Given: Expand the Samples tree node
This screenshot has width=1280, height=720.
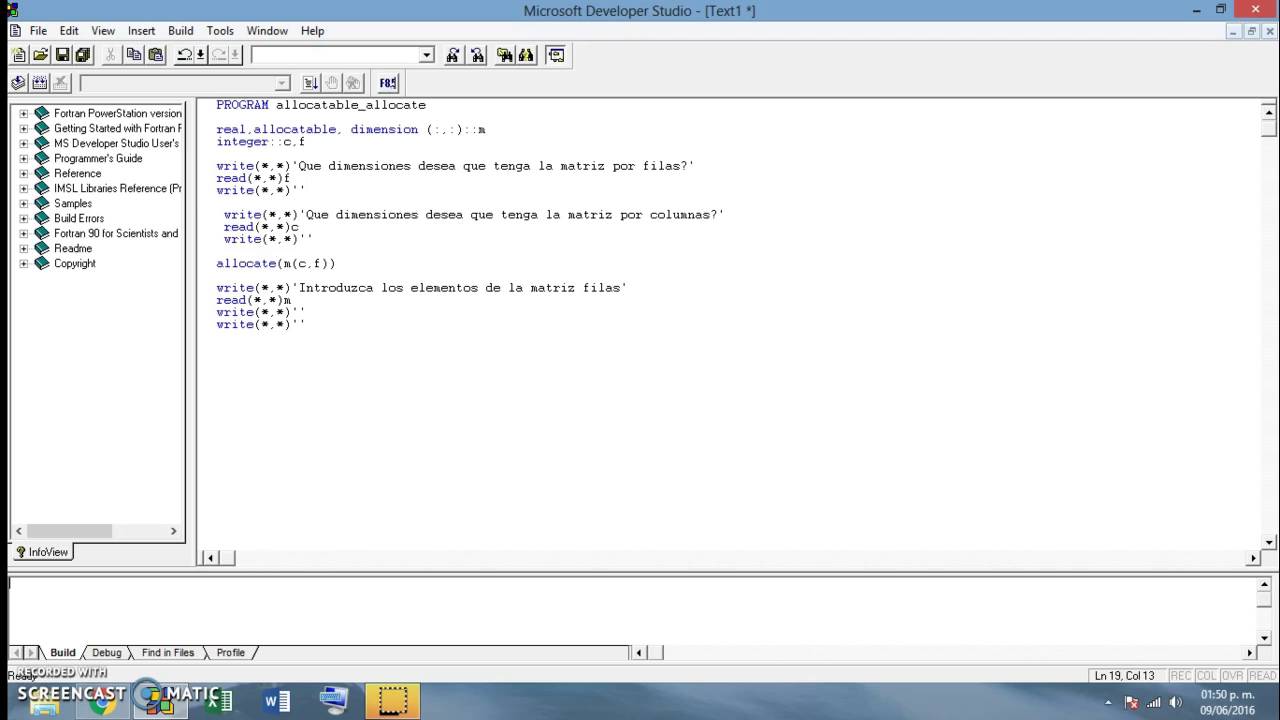Looking at the screenshot, I should [x=24, y=203].
